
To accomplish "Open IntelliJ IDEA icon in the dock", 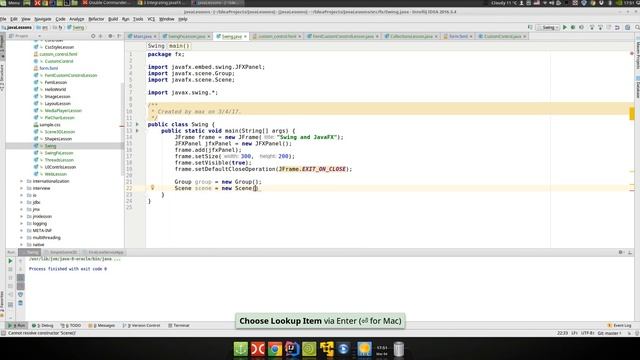I will pyautogui.click(x=292, y=349).
